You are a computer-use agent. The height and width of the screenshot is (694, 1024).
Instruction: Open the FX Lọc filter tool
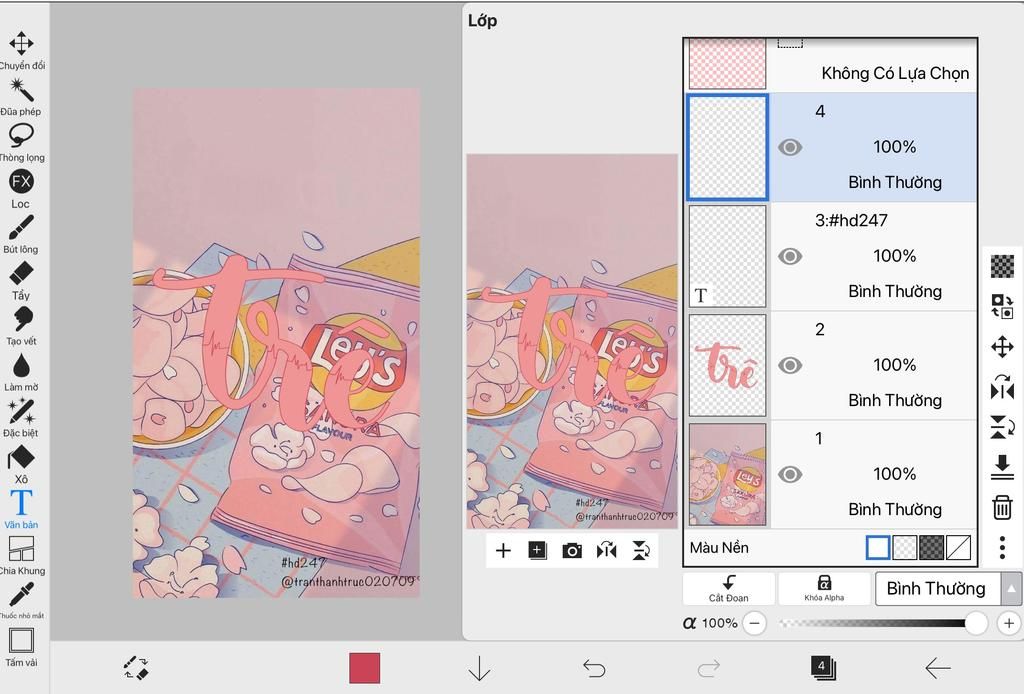pos(21,189)
